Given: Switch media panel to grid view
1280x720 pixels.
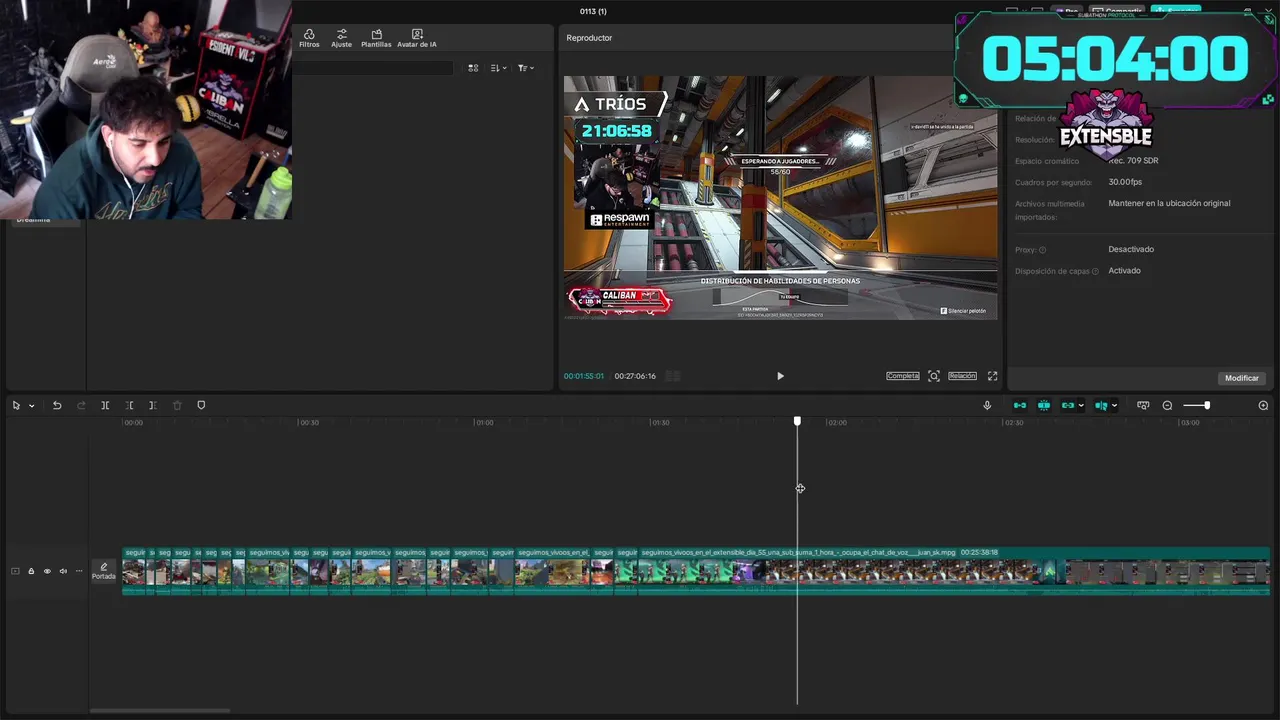Looking at the screenshot, I should (x=473, y=68).
